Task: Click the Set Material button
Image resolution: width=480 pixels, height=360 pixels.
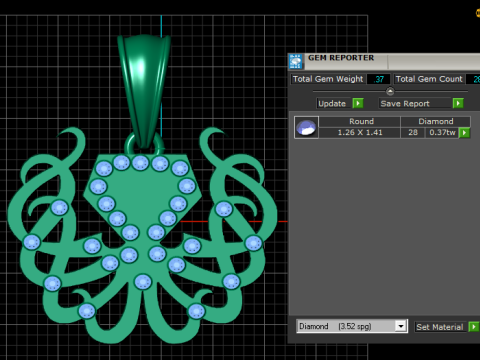Action: pyautogui.click(x=440, y=327)
